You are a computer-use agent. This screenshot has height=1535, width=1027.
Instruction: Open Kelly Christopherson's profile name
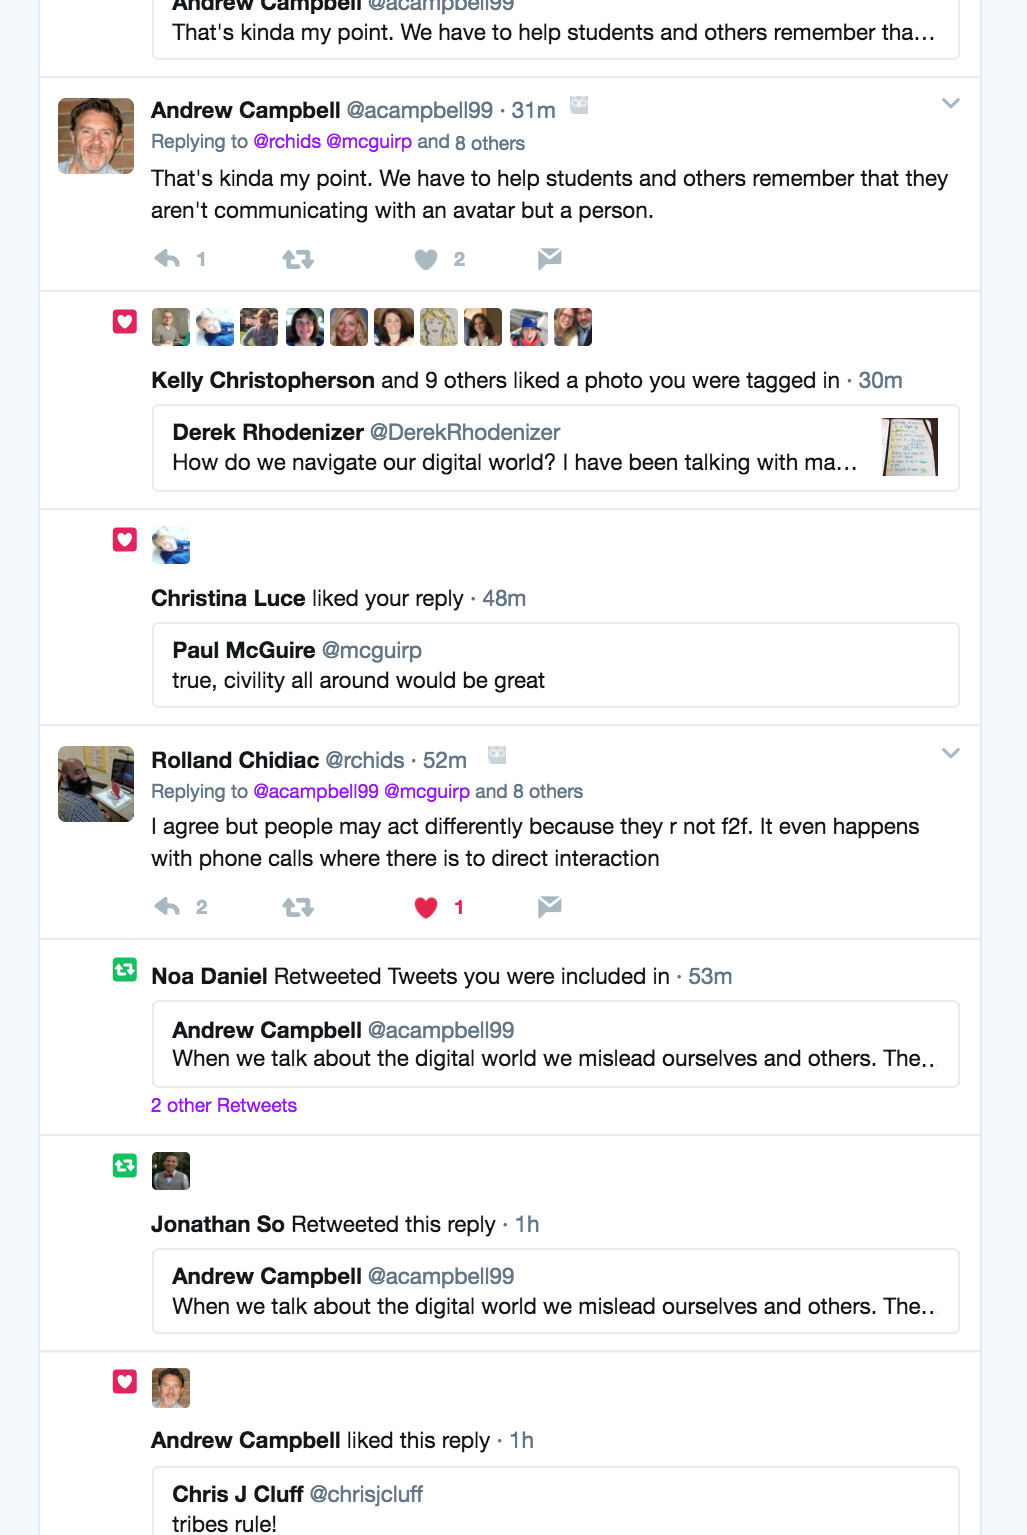pos(263,380)
